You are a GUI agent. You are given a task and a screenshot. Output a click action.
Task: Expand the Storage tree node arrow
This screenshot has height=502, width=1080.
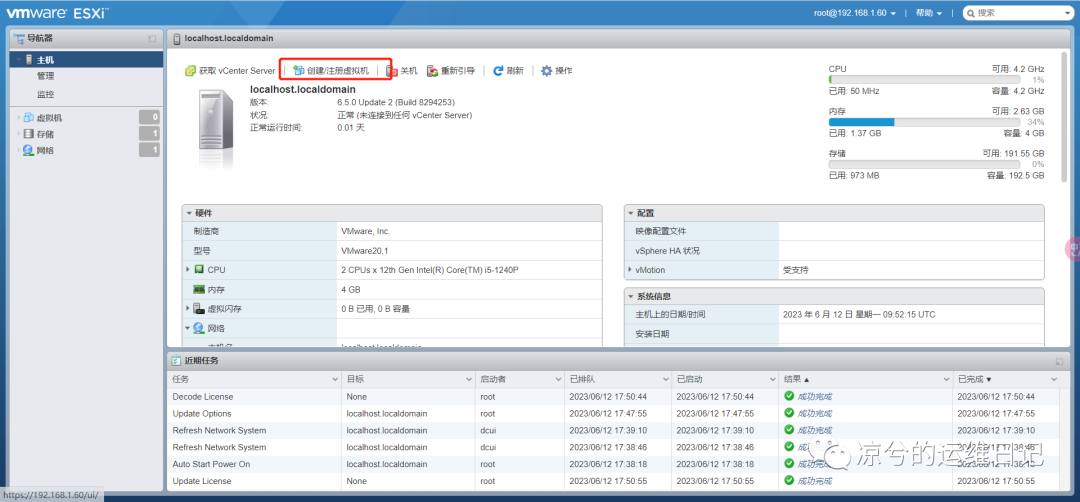[19, 134]
